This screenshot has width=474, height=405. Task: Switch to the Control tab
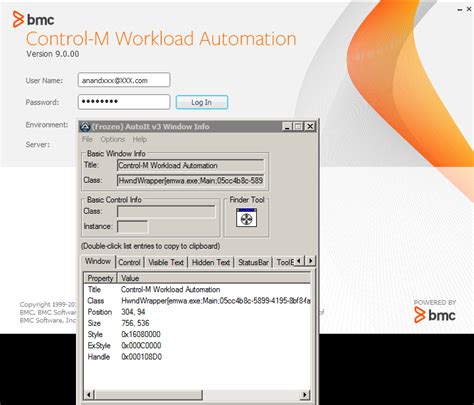(129, 262)
